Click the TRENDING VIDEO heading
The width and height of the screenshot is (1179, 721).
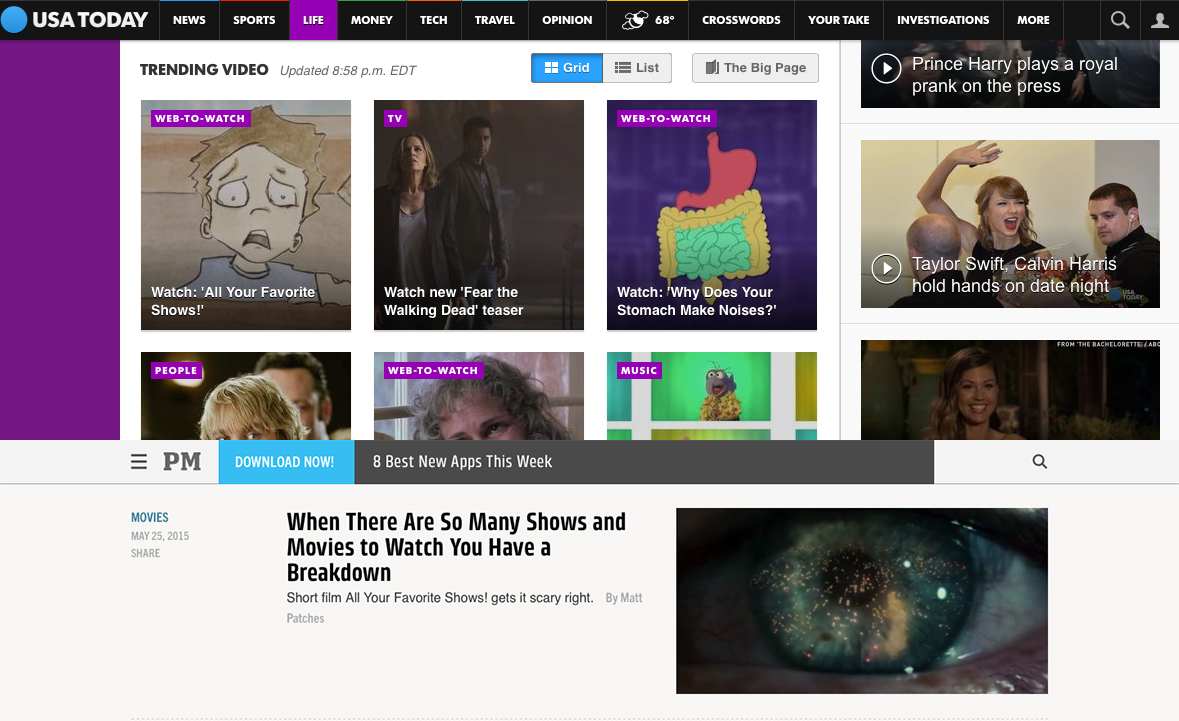204,70
